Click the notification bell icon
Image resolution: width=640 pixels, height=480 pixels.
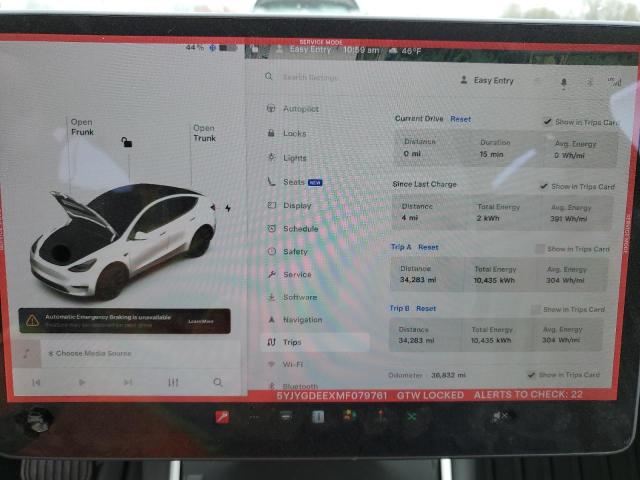pyautogui.click(x=564, y=83)
